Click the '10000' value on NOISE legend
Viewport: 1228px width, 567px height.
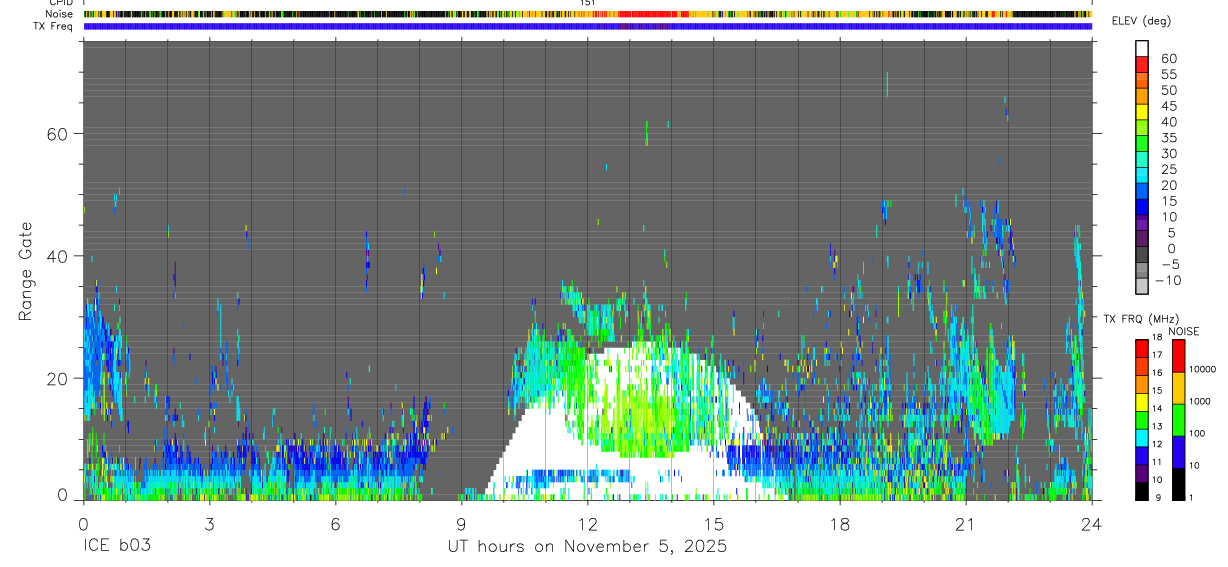[1201, 370]
